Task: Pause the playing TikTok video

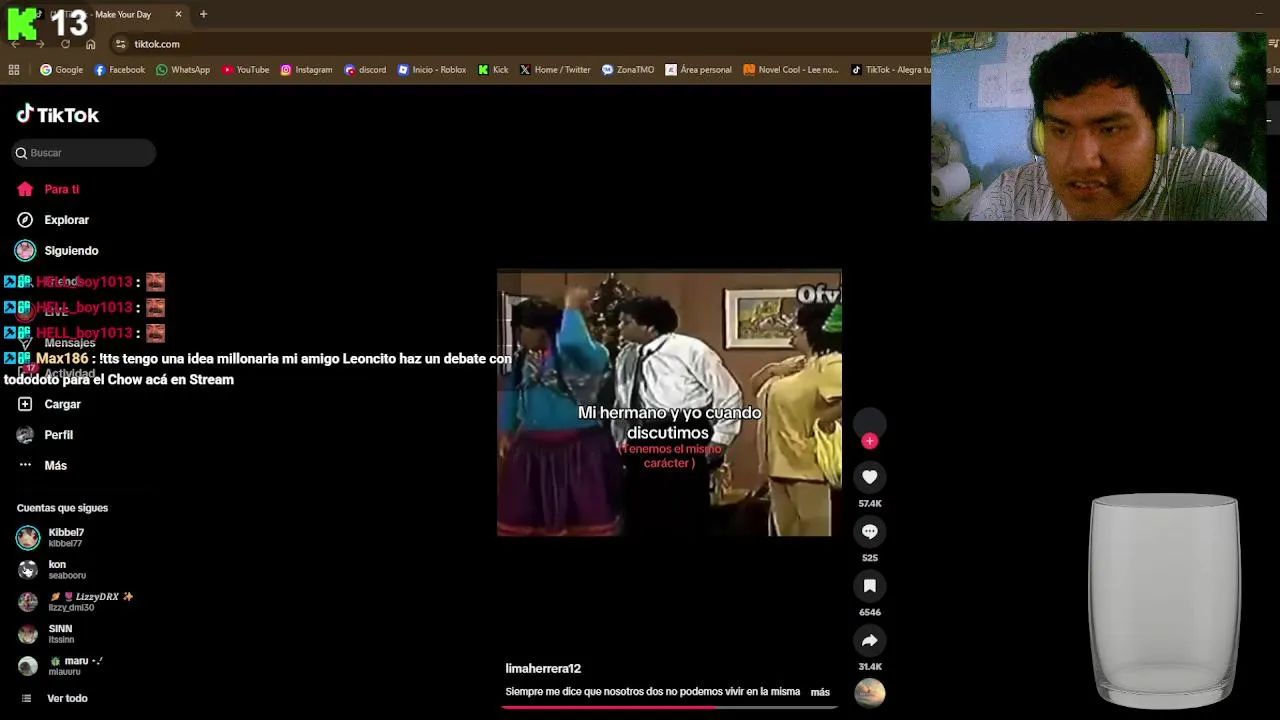Action: pos(668,403)
